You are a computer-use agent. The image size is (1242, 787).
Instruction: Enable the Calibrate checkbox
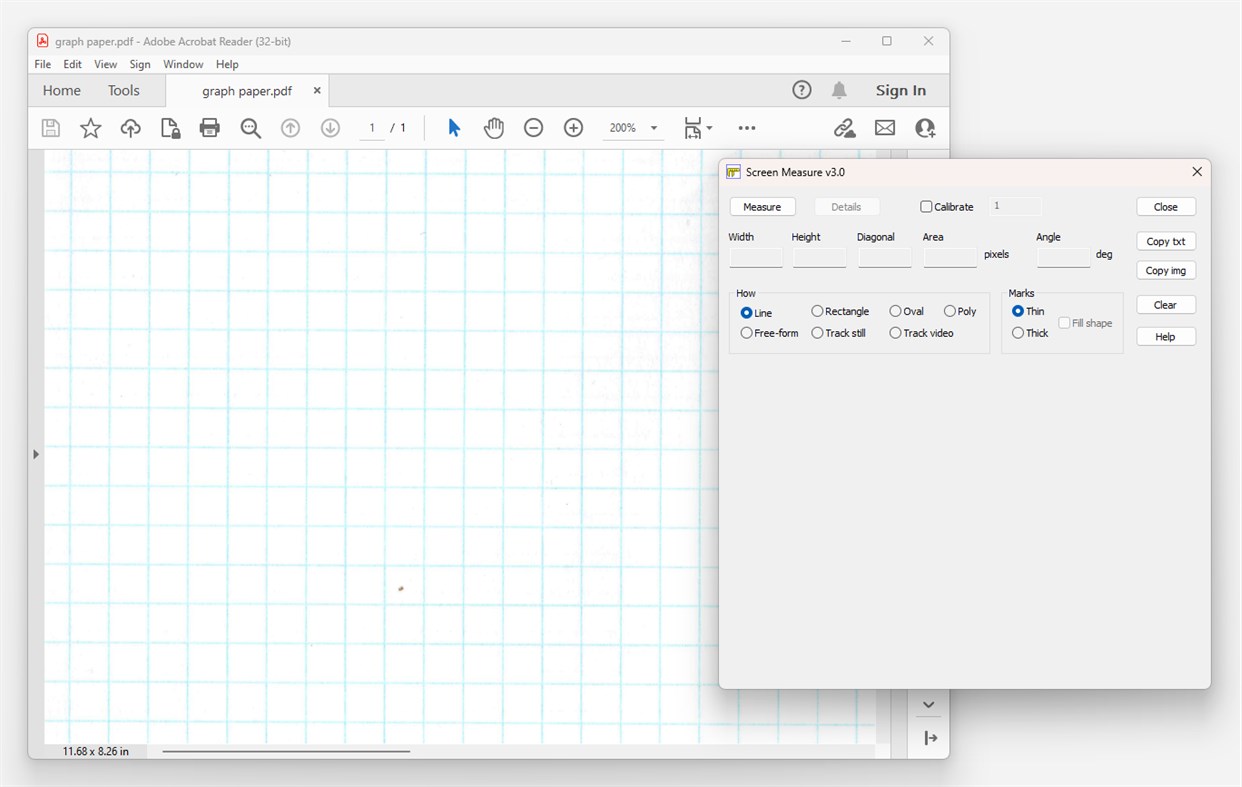click(x=925, y=206)
